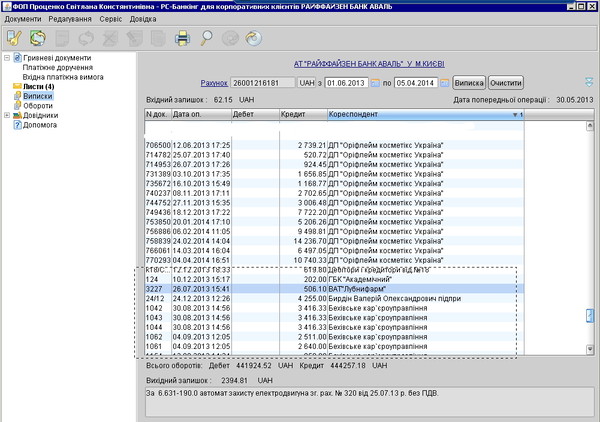This screenshot has width=600, height=422.
Task: Click the green synchronize toolbar icon
Action: pos(38,38)
